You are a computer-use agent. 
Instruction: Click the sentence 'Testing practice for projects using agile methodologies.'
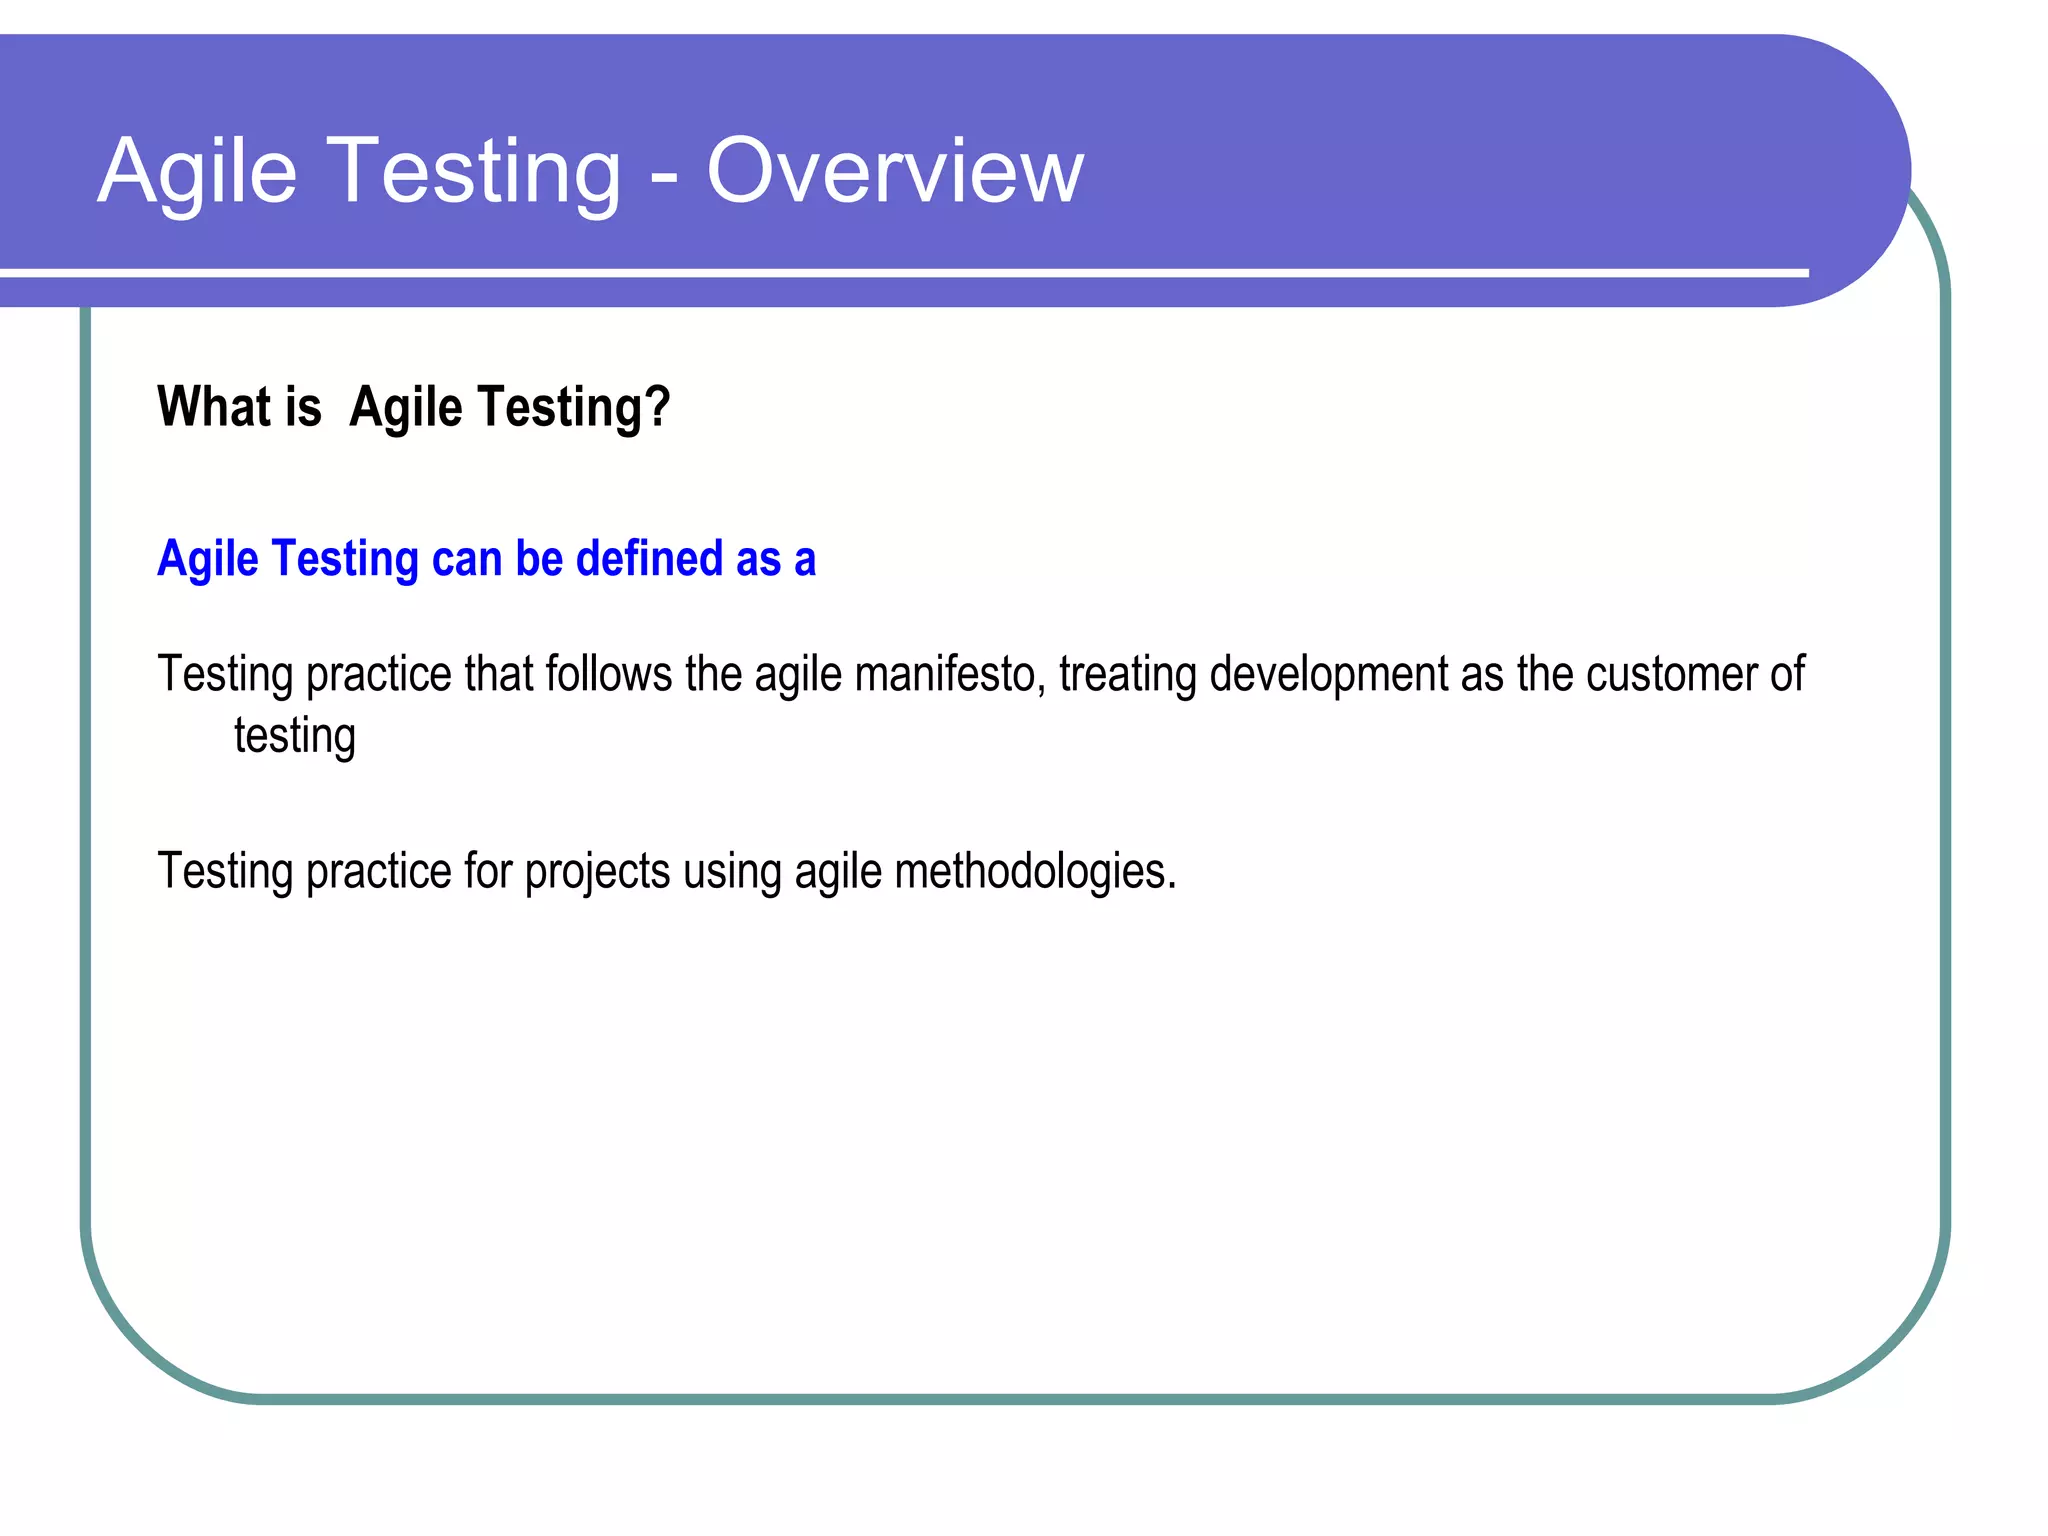click(x=667, y=870)
